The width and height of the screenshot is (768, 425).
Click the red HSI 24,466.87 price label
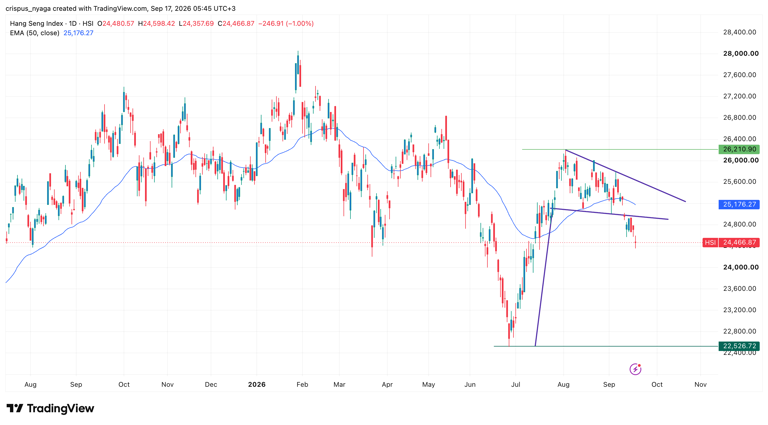731,242
